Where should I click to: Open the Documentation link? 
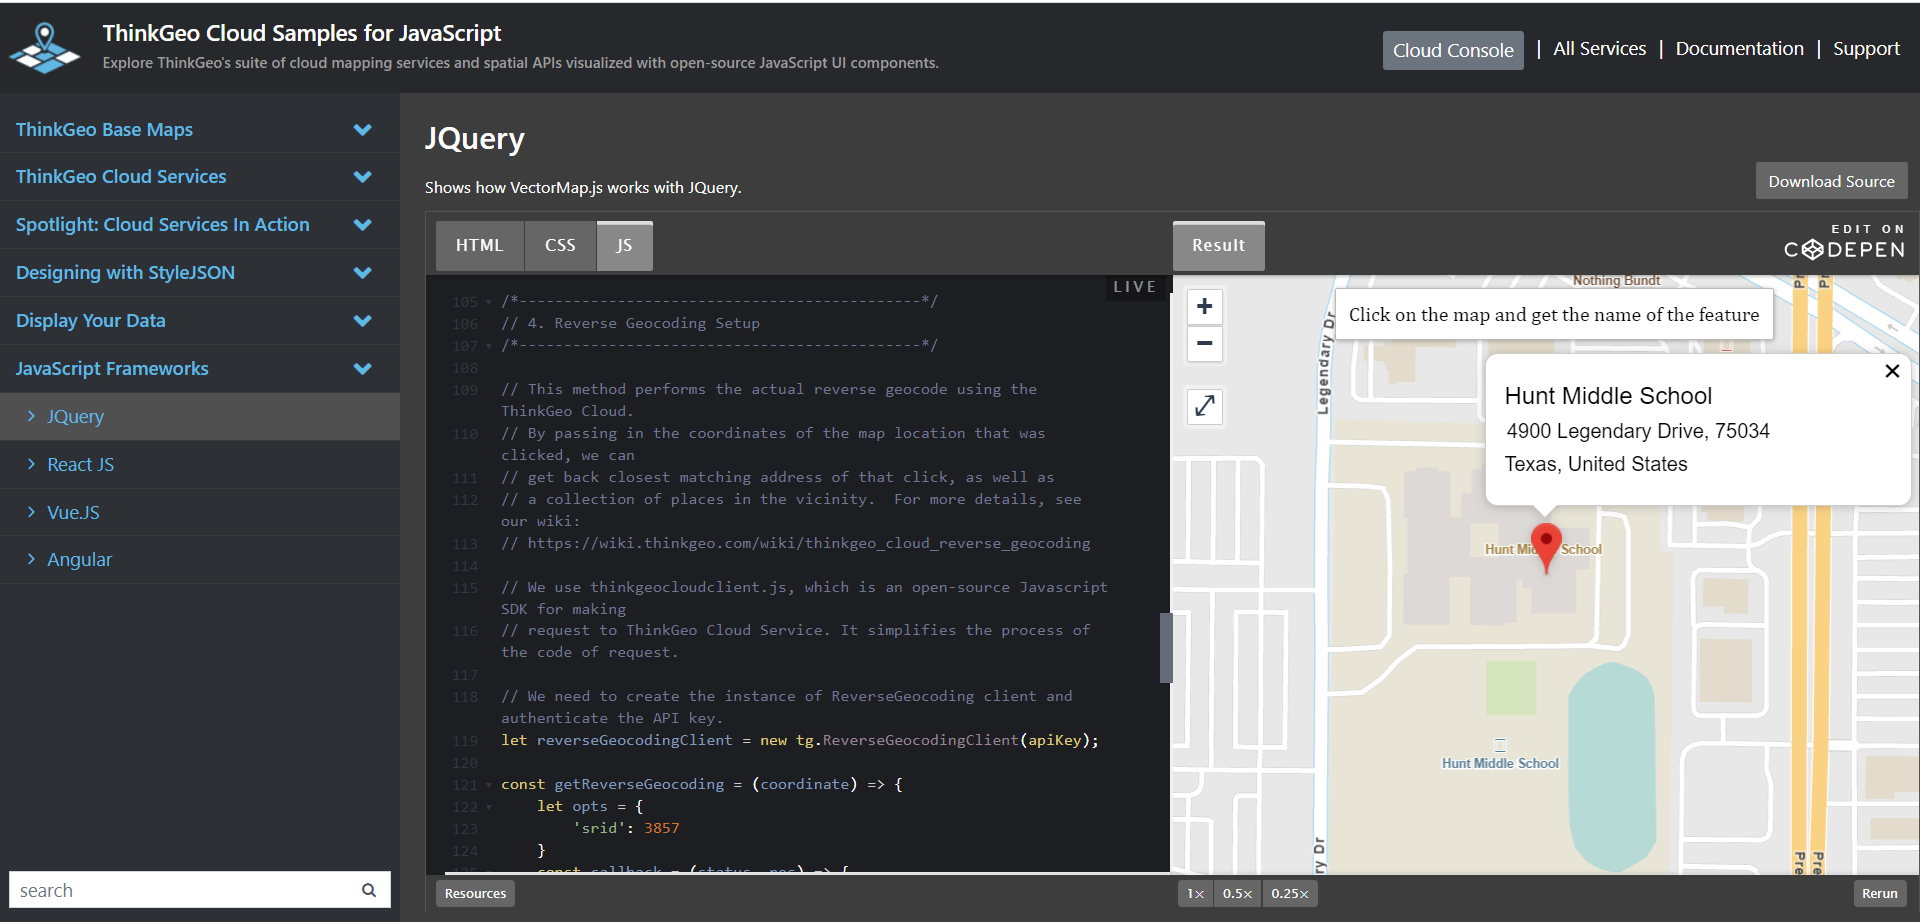[x=1739, y=49]
